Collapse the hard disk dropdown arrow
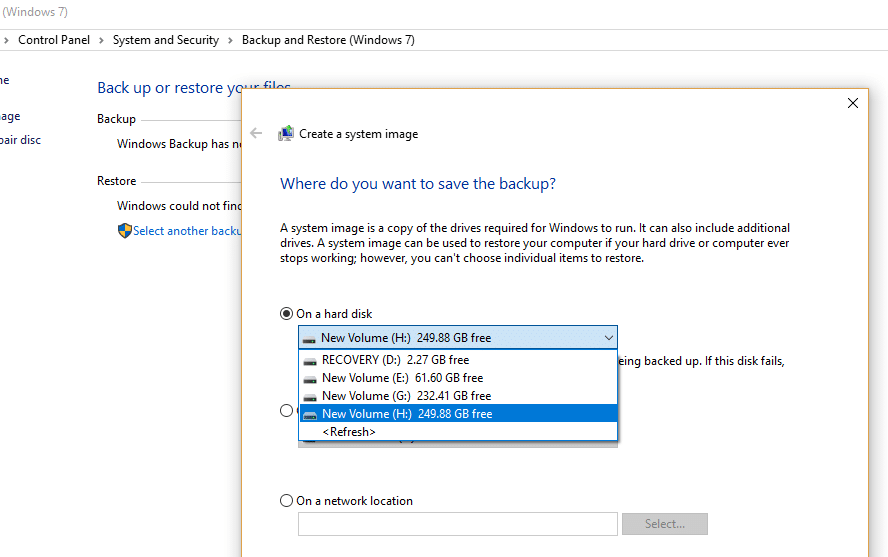The width and height of the screenshot is (888, 557). [608, 338]
